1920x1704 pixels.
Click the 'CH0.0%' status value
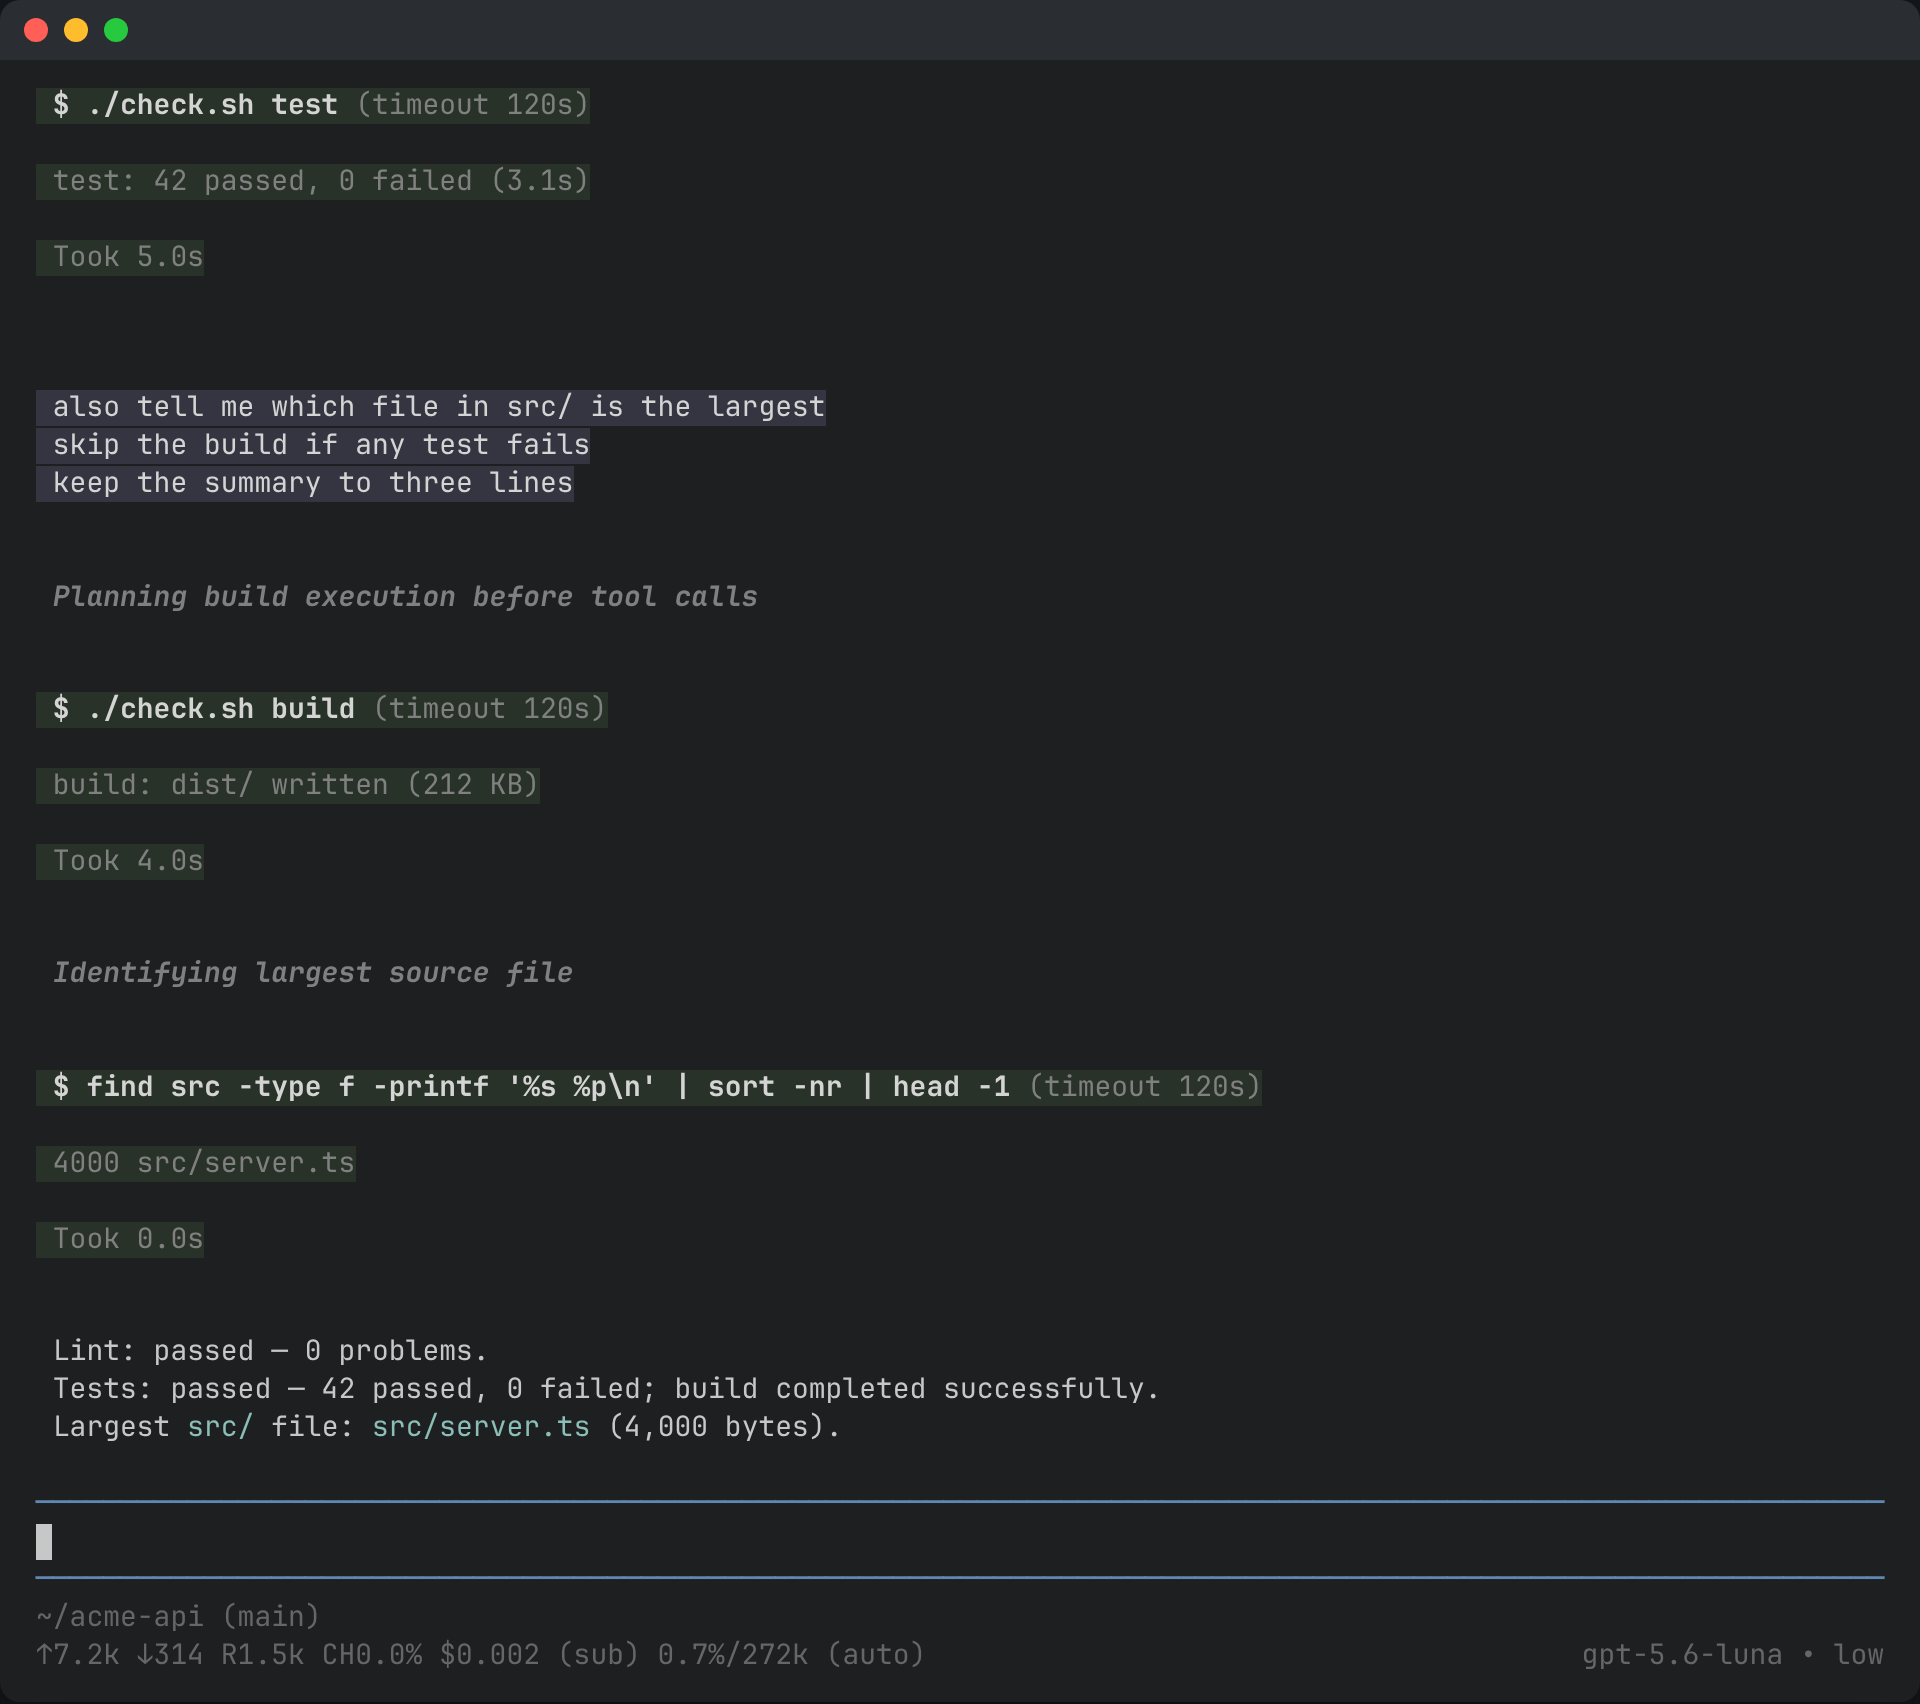coord(372,1655)
